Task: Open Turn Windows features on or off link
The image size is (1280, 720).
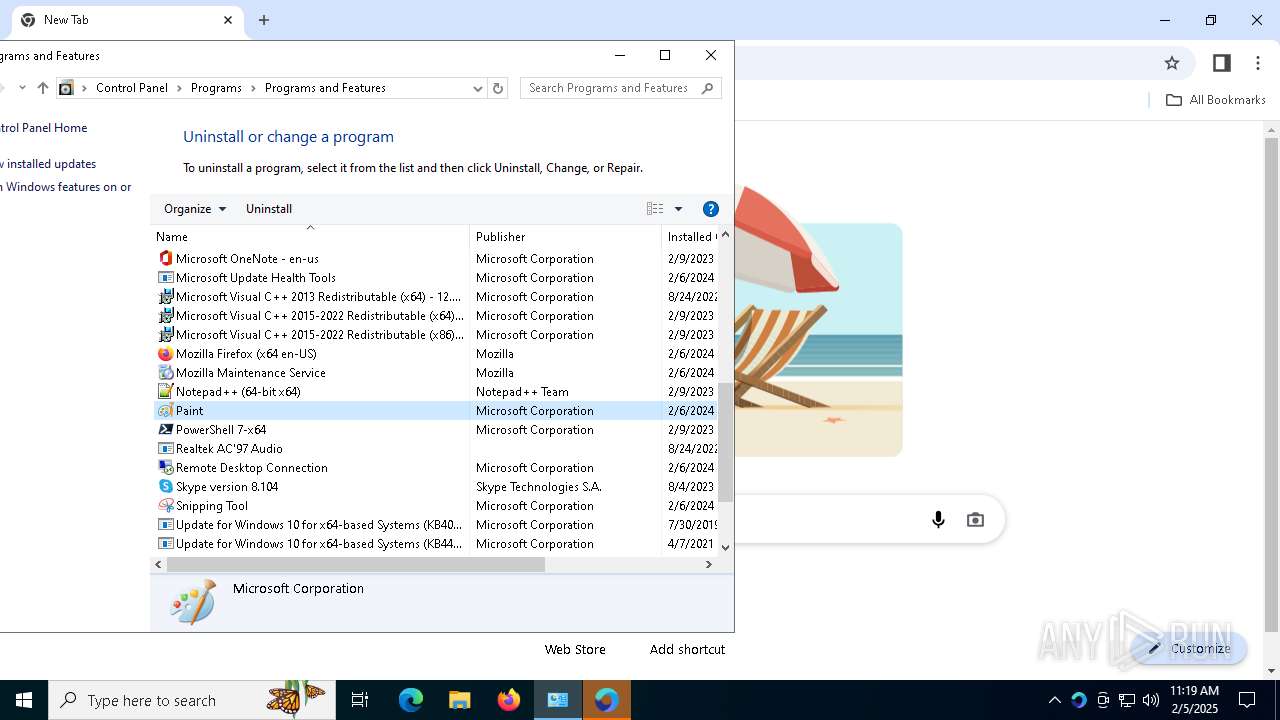Action: pyautogui.click(x=66, y=187)
